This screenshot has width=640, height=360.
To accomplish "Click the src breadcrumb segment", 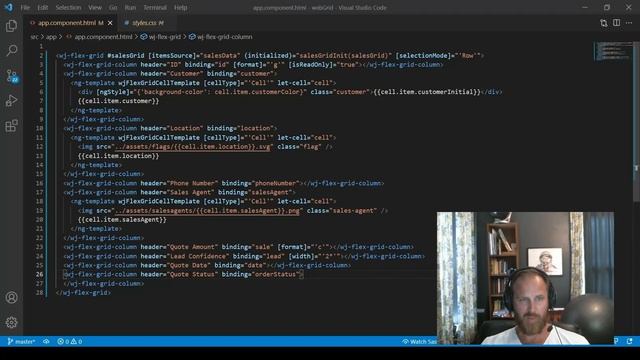I will pyautogui.click(x=34, y=37).
